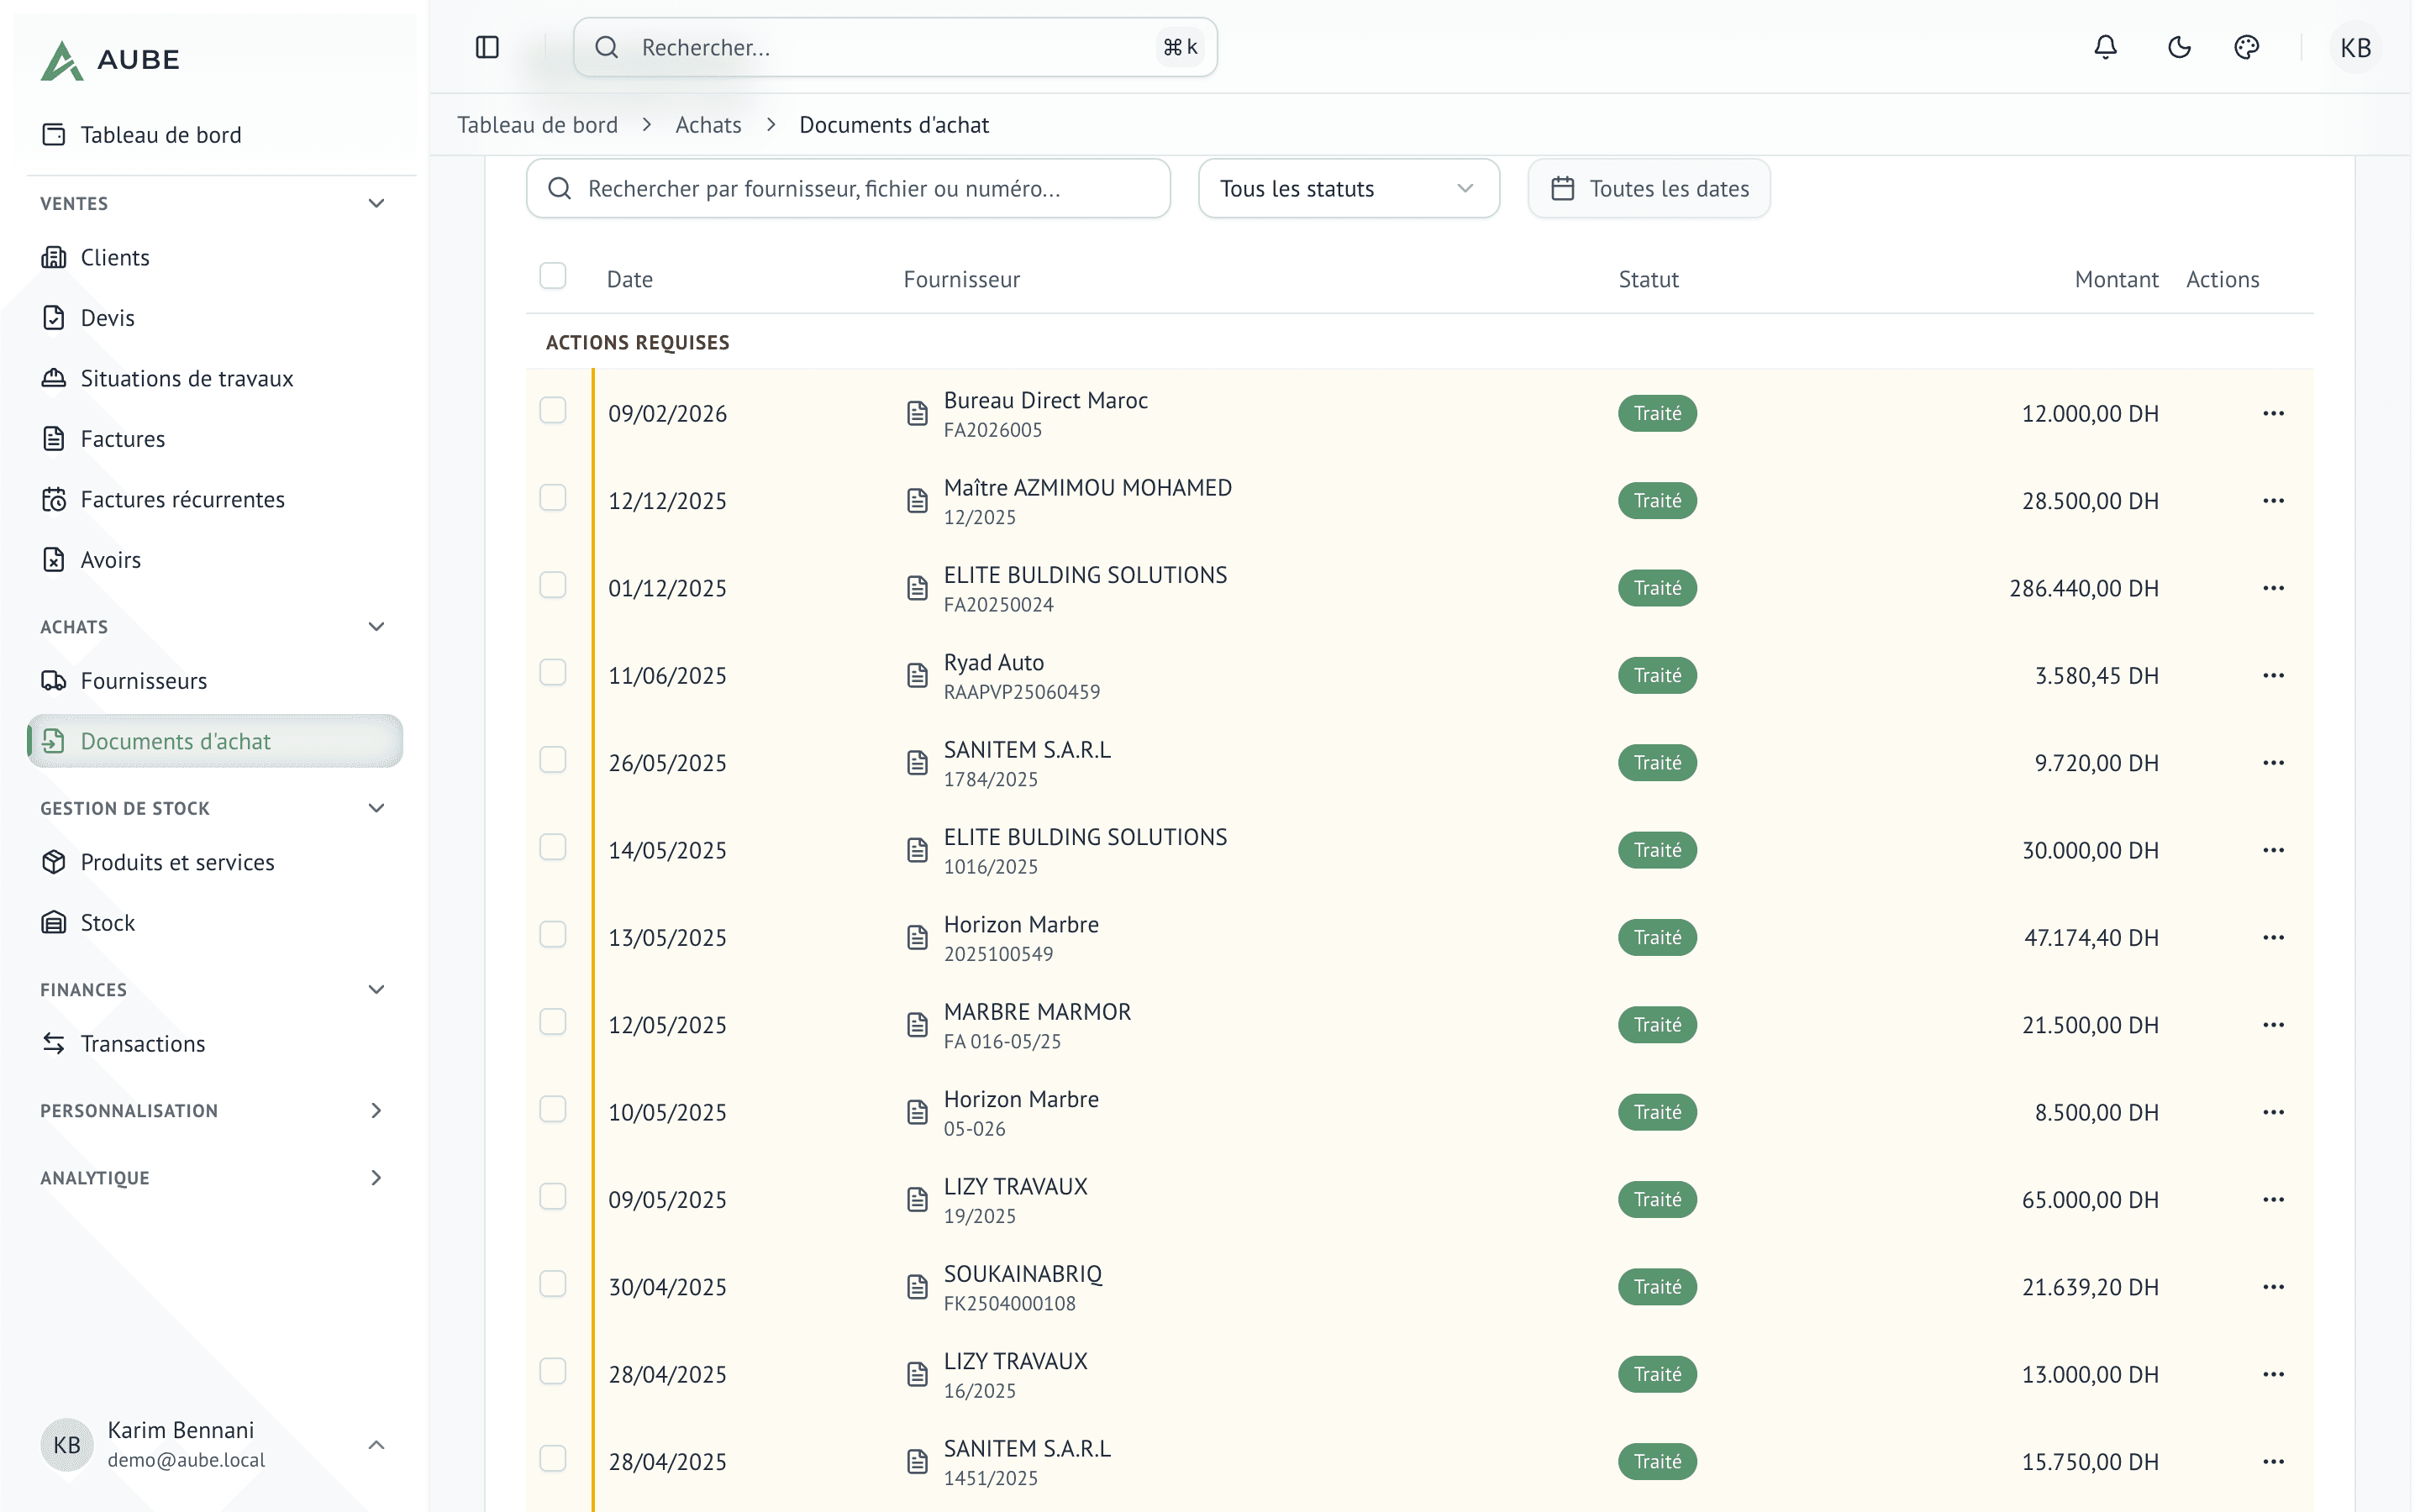
Task: Select checkbox for the 13/05/2025 row
Action: click(552, 934)
